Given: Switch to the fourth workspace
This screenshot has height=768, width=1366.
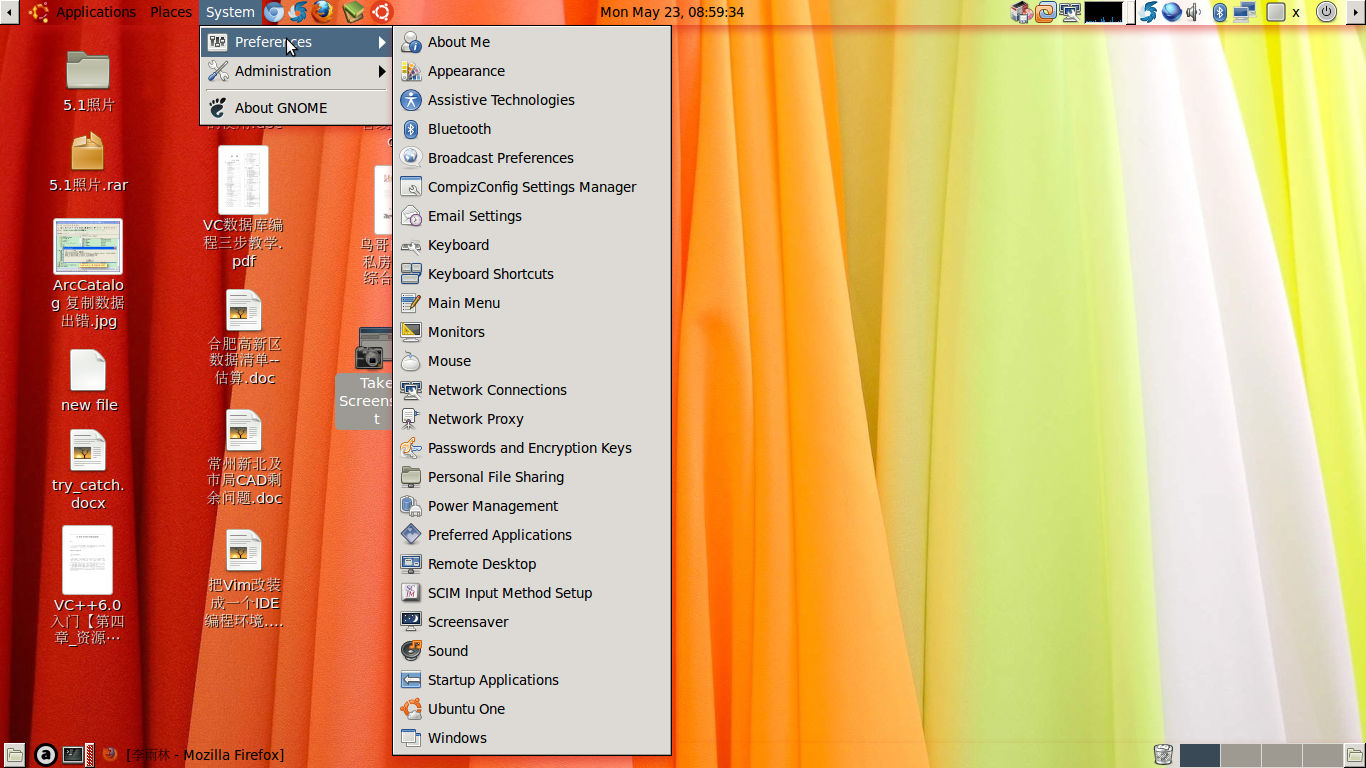Looking at the screenshot, I should pyautogui.click(x=1322, y=755).
